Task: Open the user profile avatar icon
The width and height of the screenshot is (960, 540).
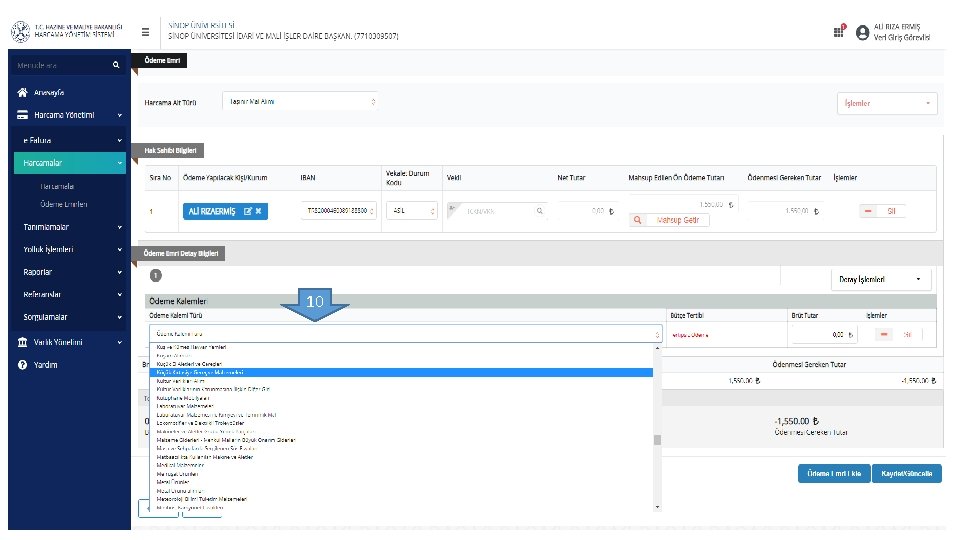Action: click(862, 32)
